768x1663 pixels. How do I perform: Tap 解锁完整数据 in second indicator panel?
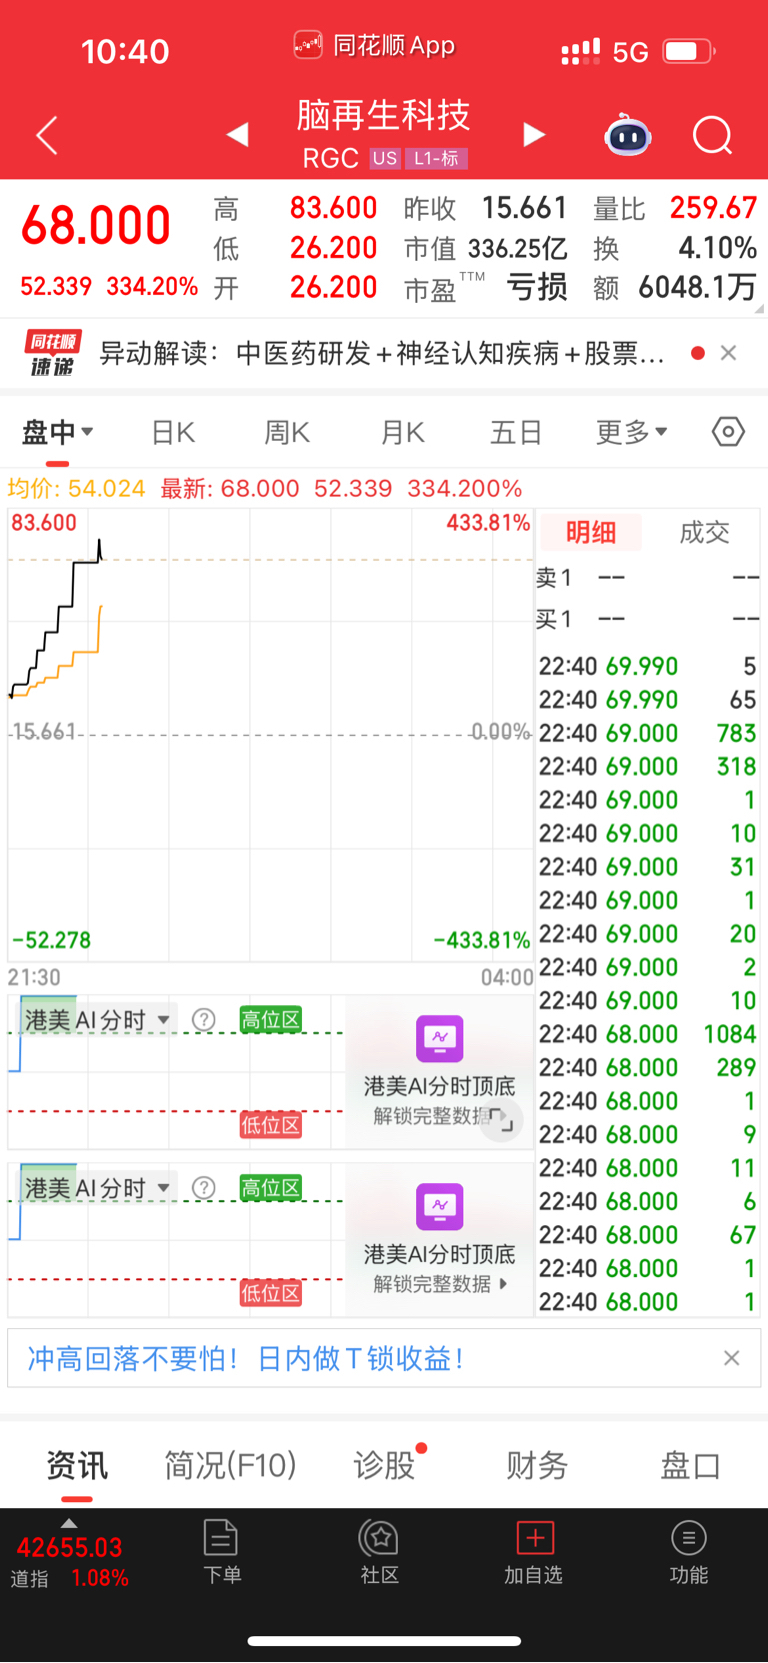point(440,1283)
